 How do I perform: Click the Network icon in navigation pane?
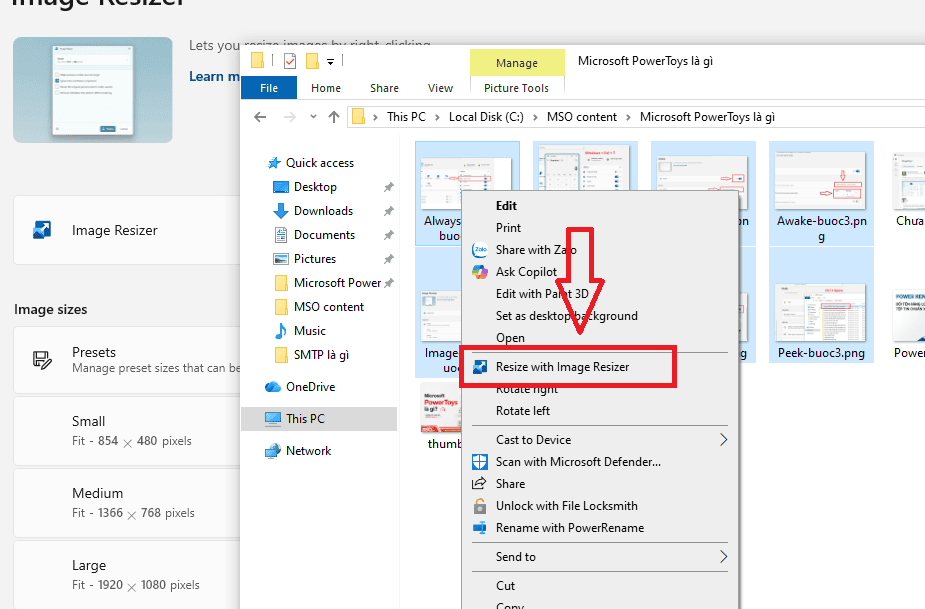coord(273,451)
